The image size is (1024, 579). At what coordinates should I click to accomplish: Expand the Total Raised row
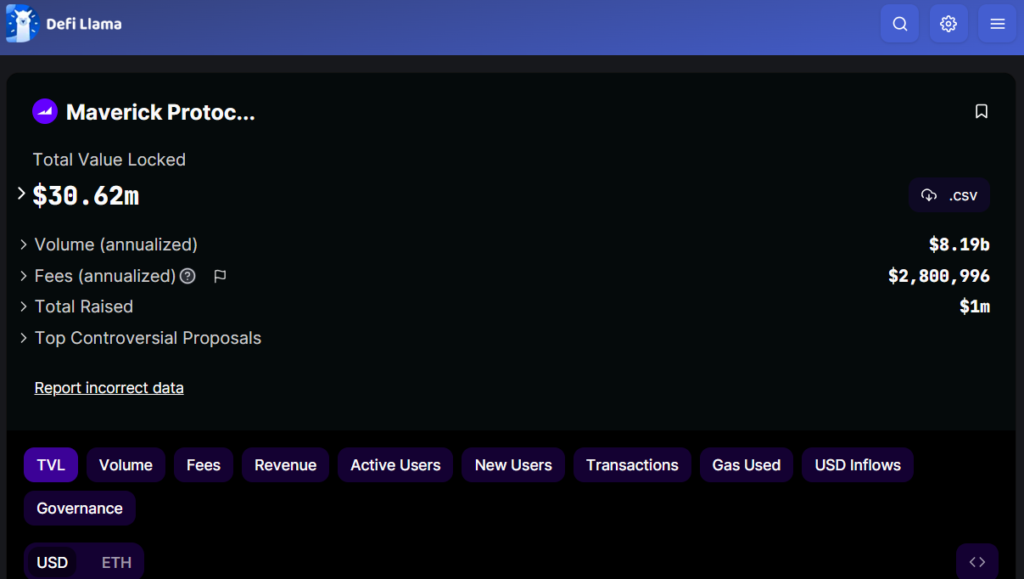pyautogui.click(x=24, y=307)
